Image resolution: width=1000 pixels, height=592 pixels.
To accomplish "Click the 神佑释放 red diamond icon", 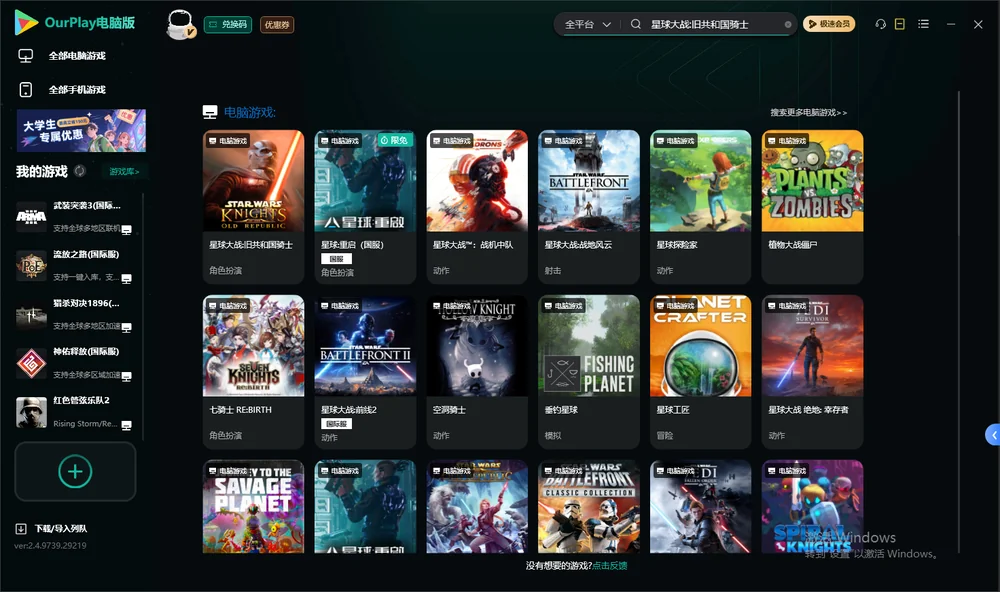I will pos(31,363).
